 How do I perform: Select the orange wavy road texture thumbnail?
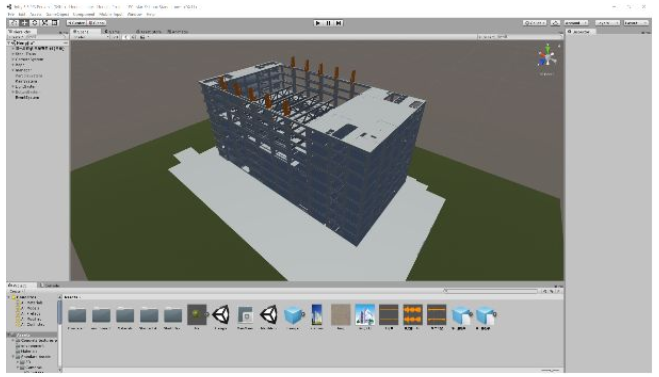point(413,315)
